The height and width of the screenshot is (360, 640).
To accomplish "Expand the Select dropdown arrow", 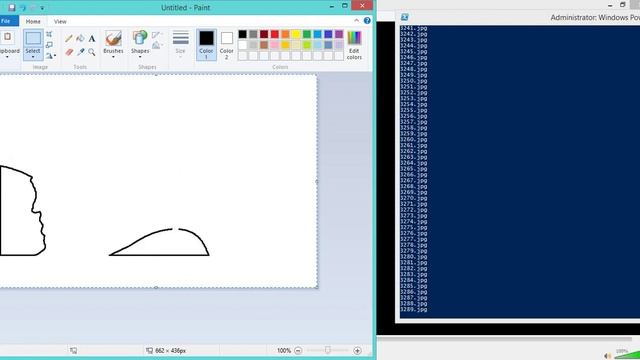I will coord(33,57).
